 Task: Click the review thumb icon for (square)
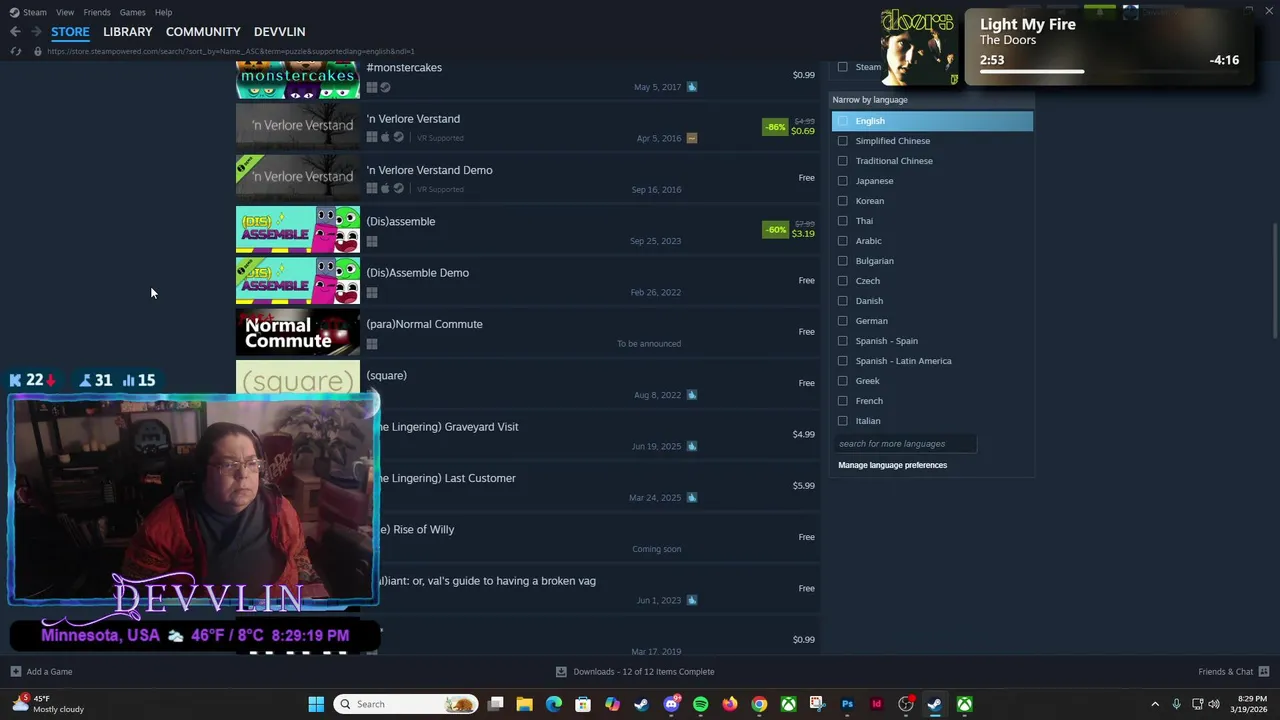692,395
